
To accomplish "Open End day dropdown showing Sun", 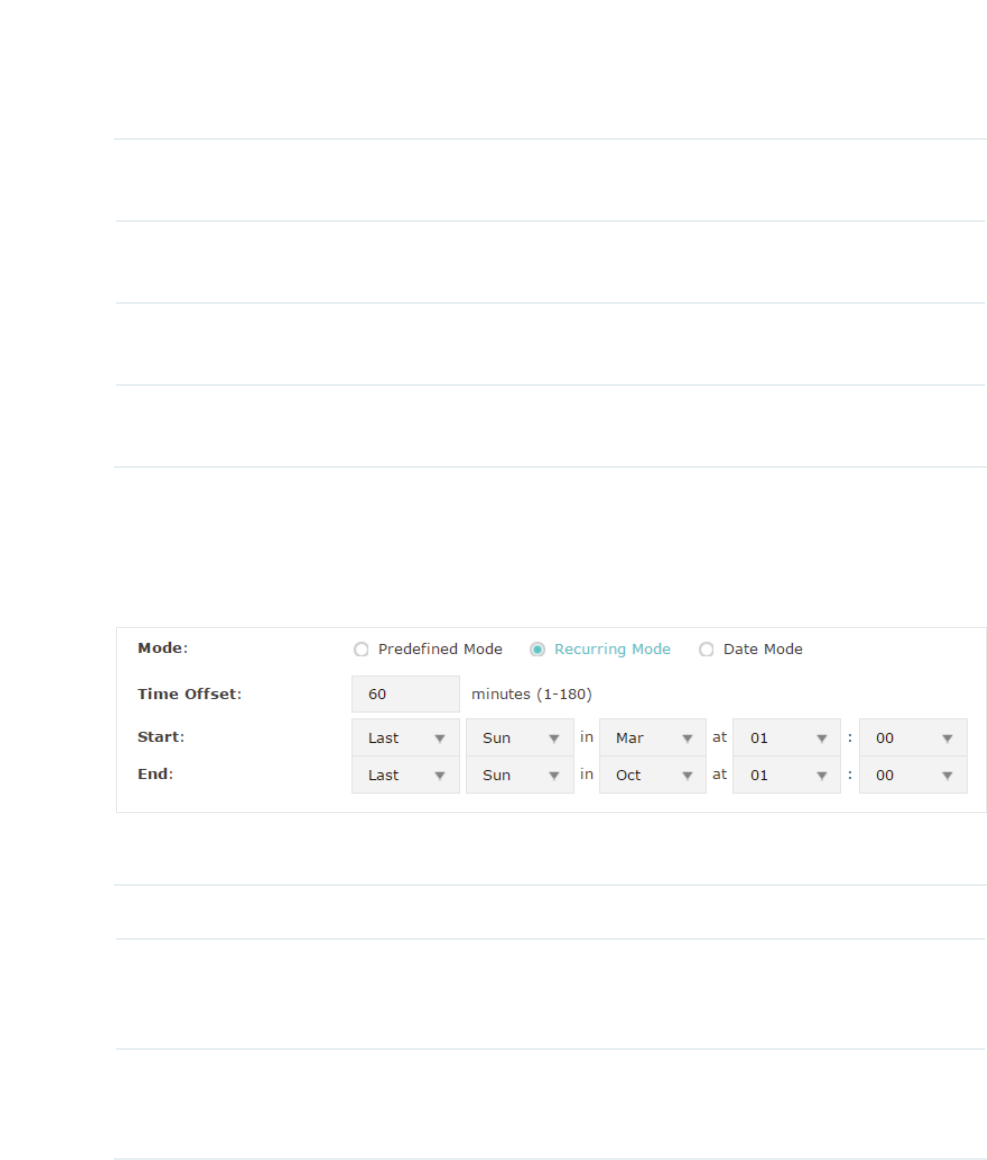I will point(519,775).
